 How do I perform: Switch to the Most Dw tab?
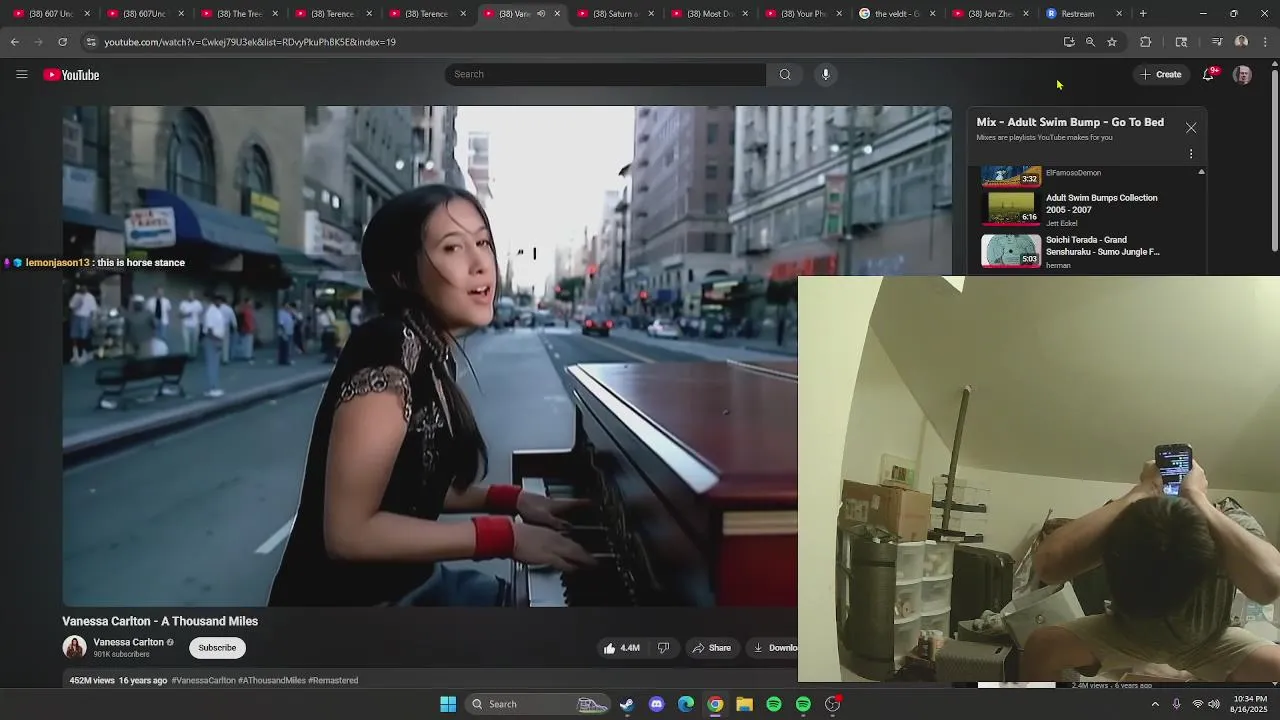pos(709,14)
